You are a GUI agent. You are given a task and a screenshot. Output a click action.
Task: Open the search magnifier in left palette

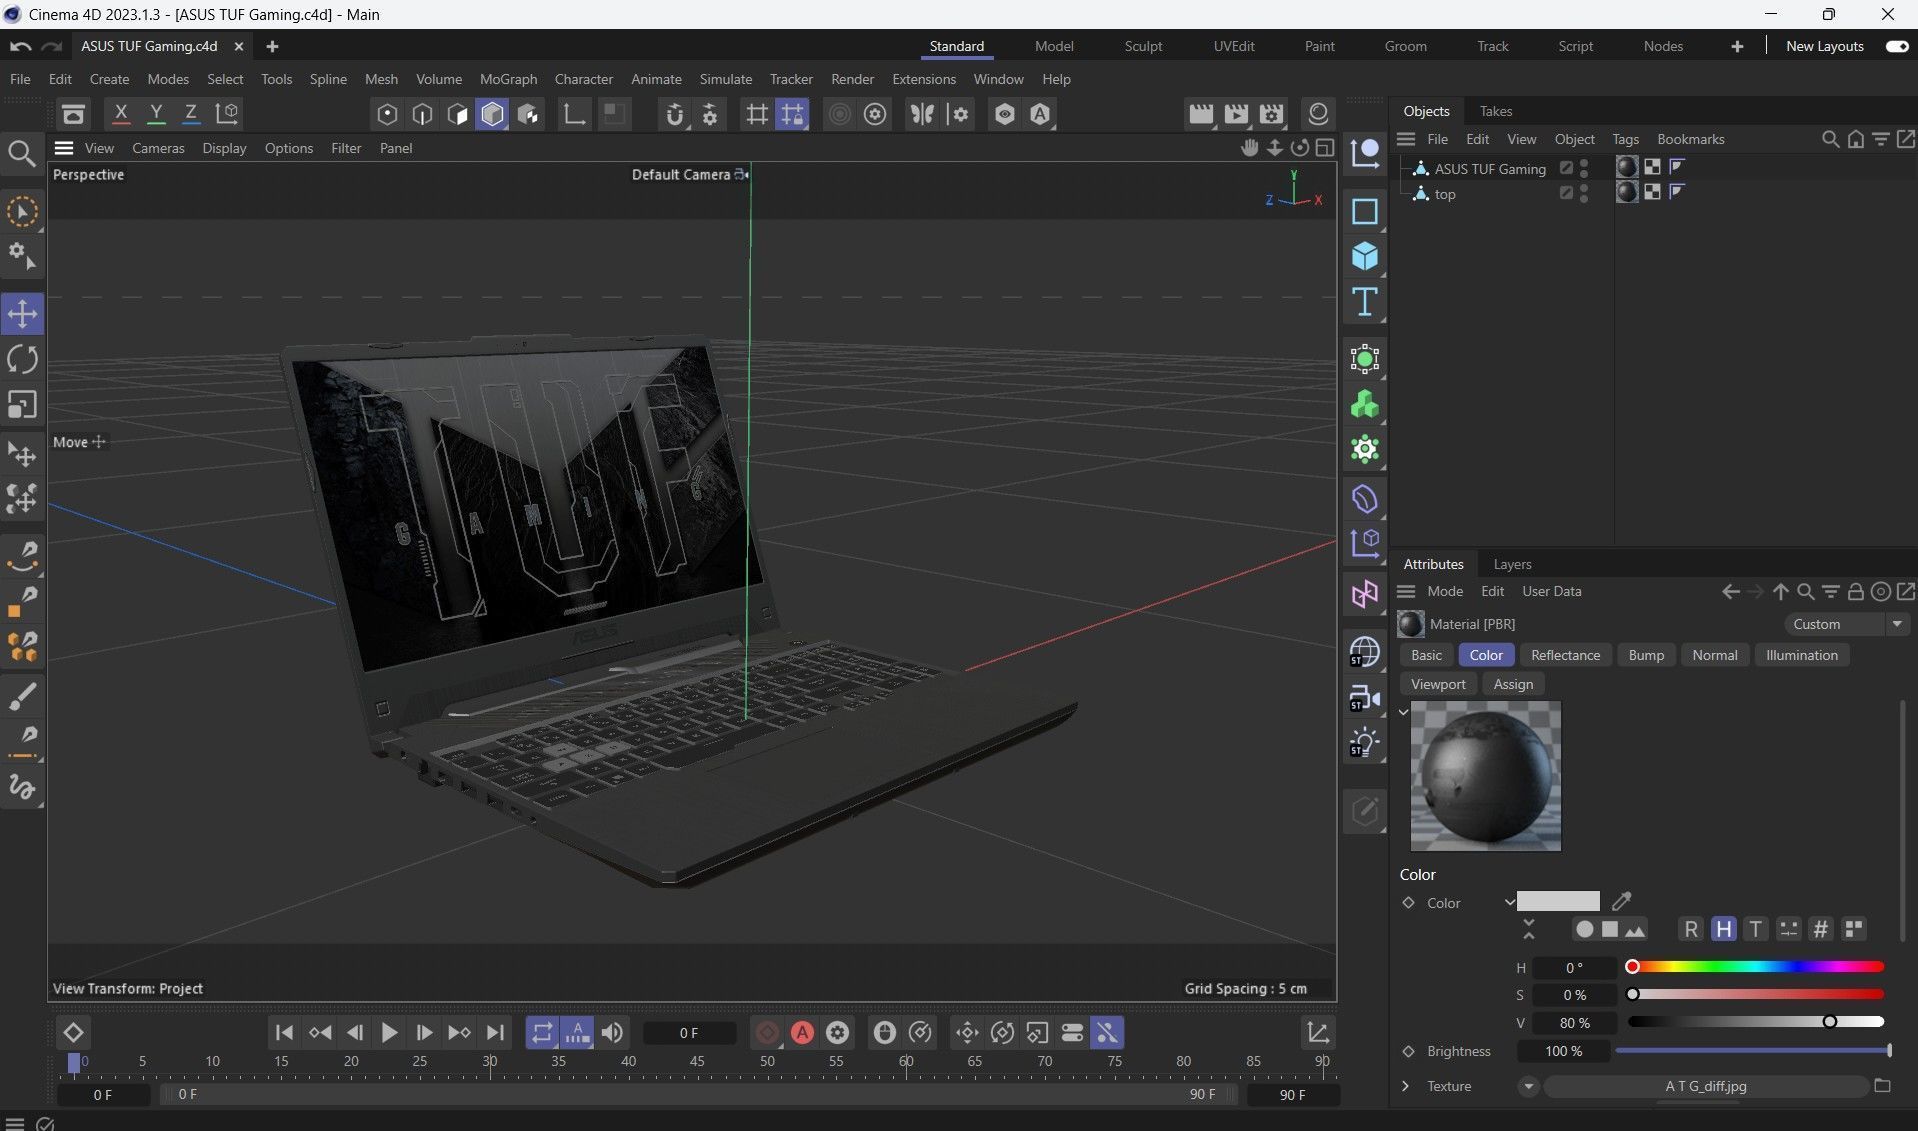click(22, 153)
